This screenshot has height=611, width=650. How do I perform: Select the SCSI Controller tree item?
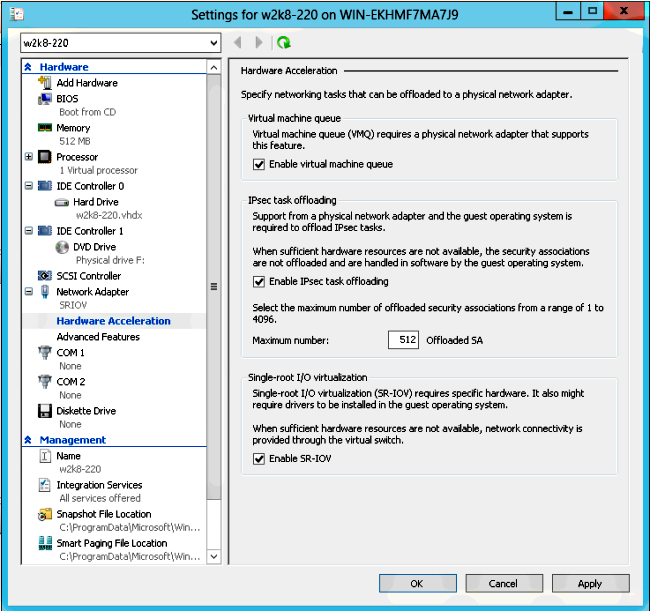(89, 276)
